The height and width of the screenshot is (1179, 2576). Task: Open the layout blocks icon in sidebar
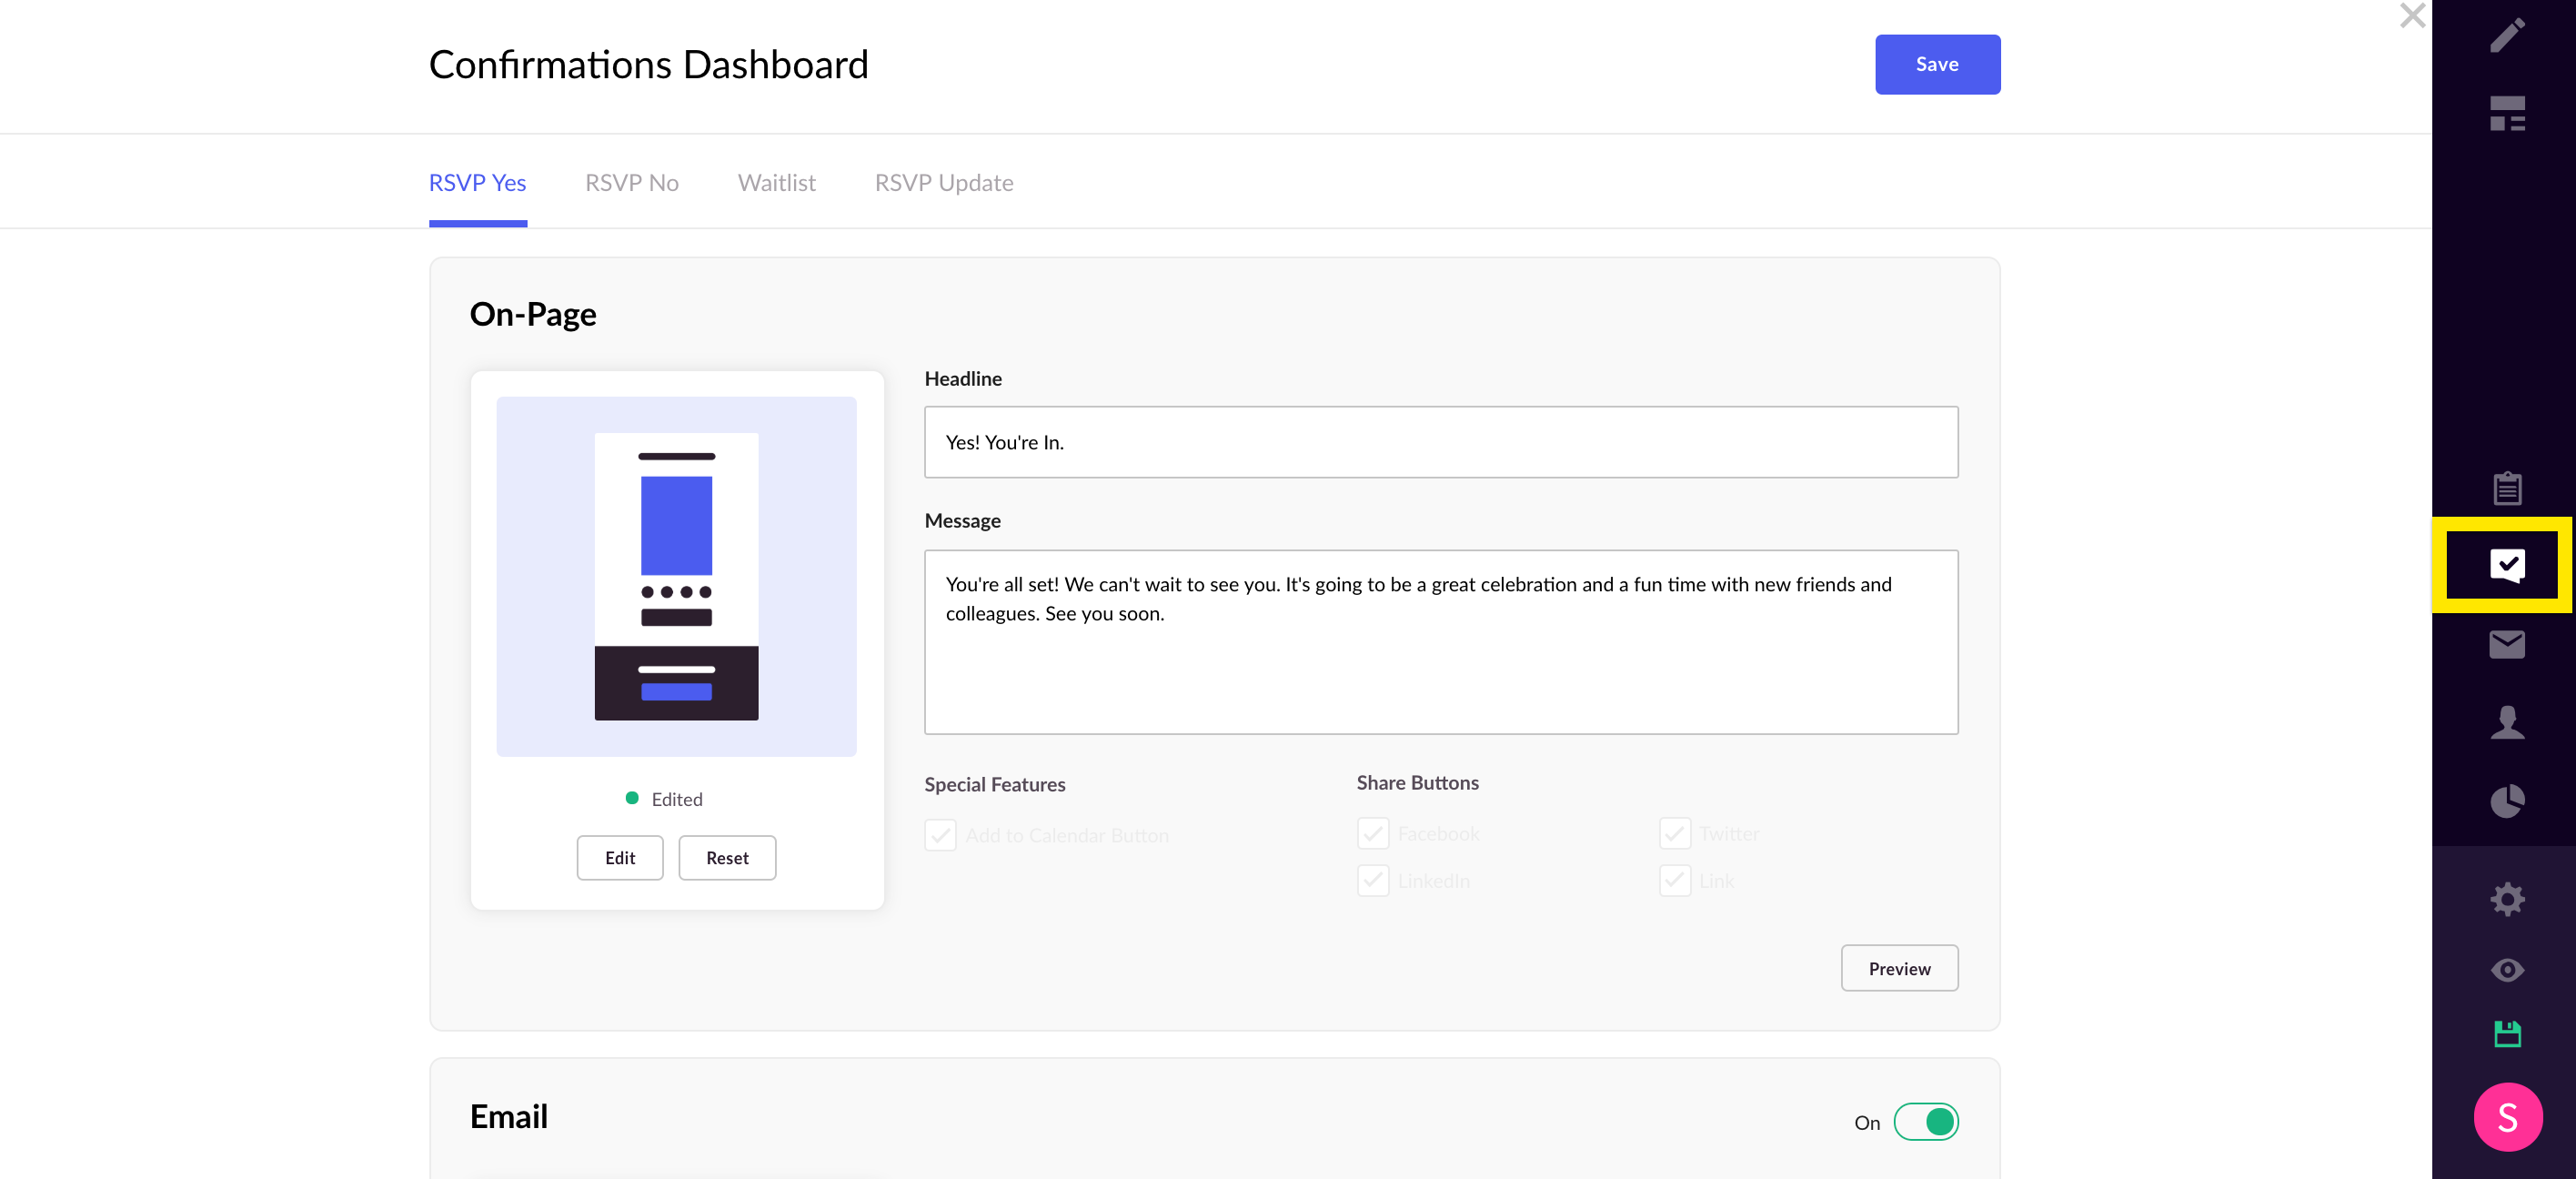coord(2506,113)
